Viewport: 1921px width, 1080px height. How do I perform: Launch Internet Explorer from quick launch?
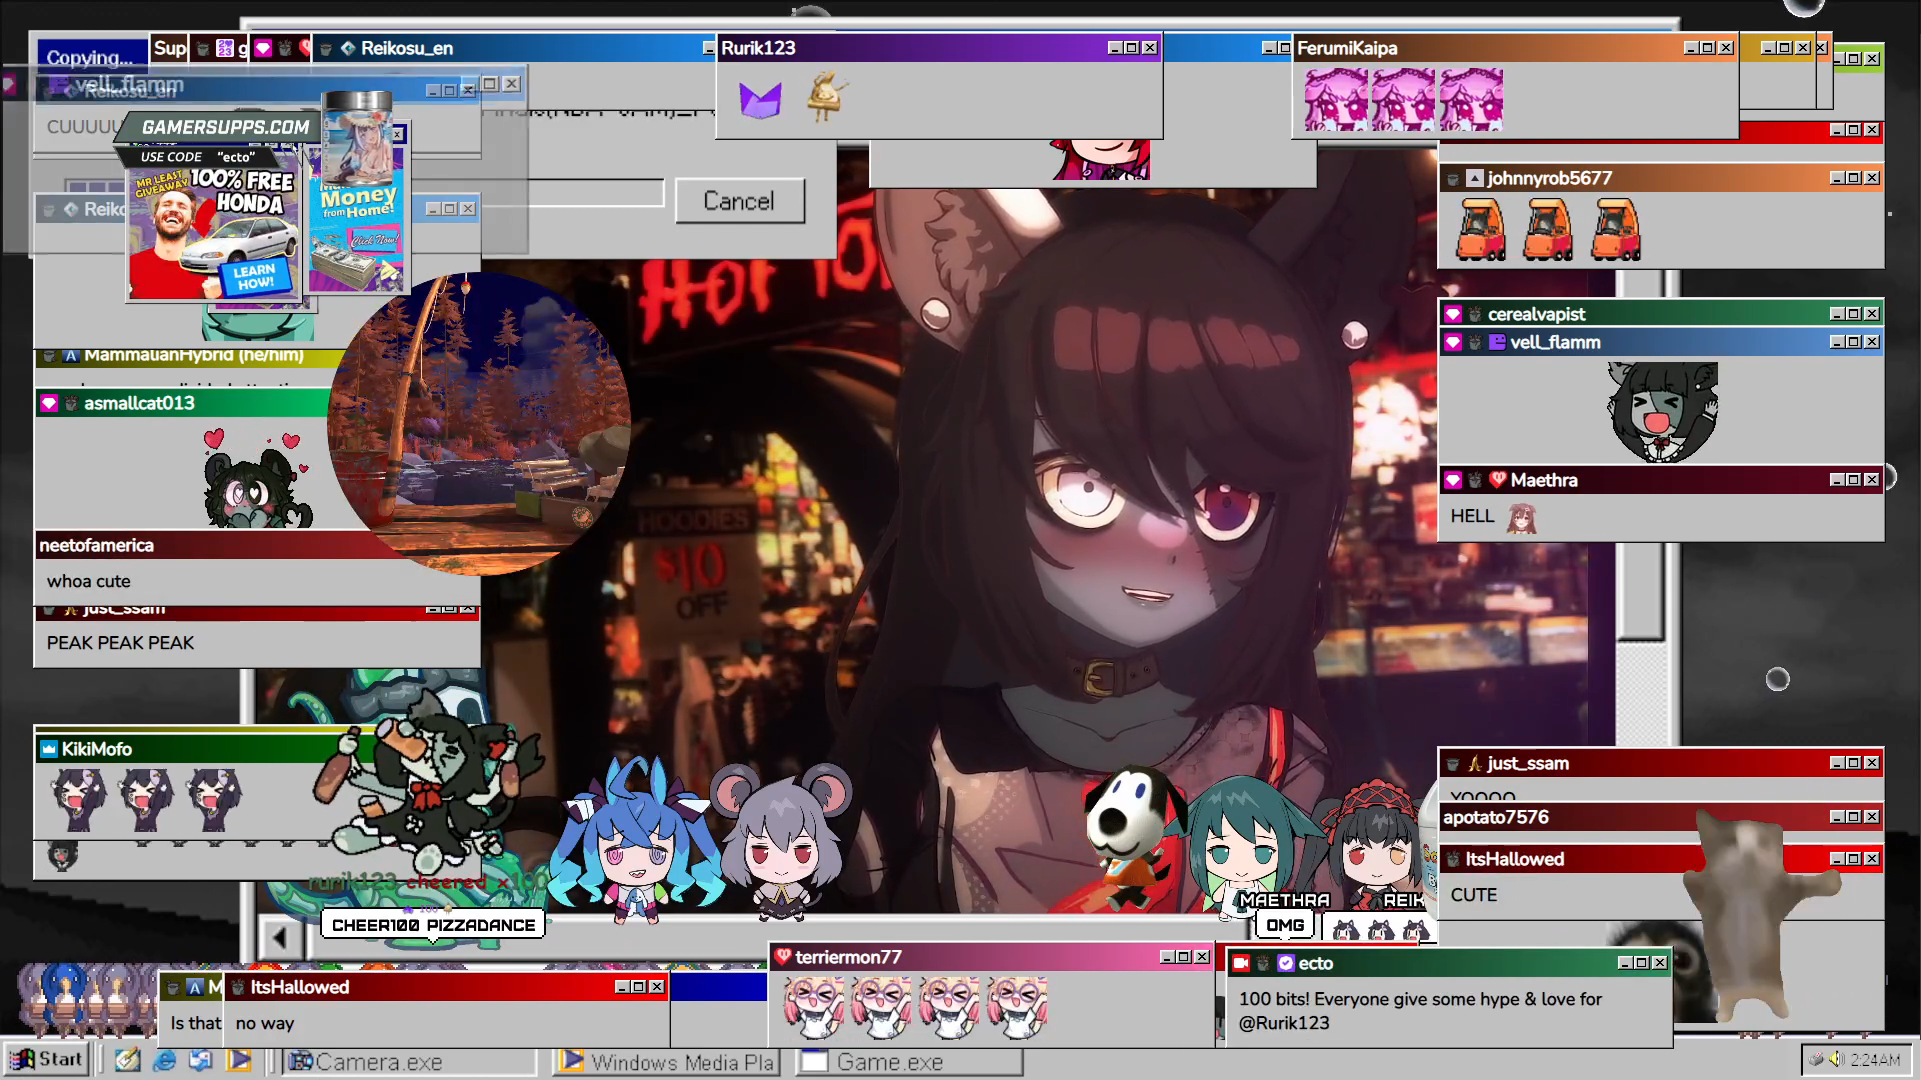point(165,1060)
